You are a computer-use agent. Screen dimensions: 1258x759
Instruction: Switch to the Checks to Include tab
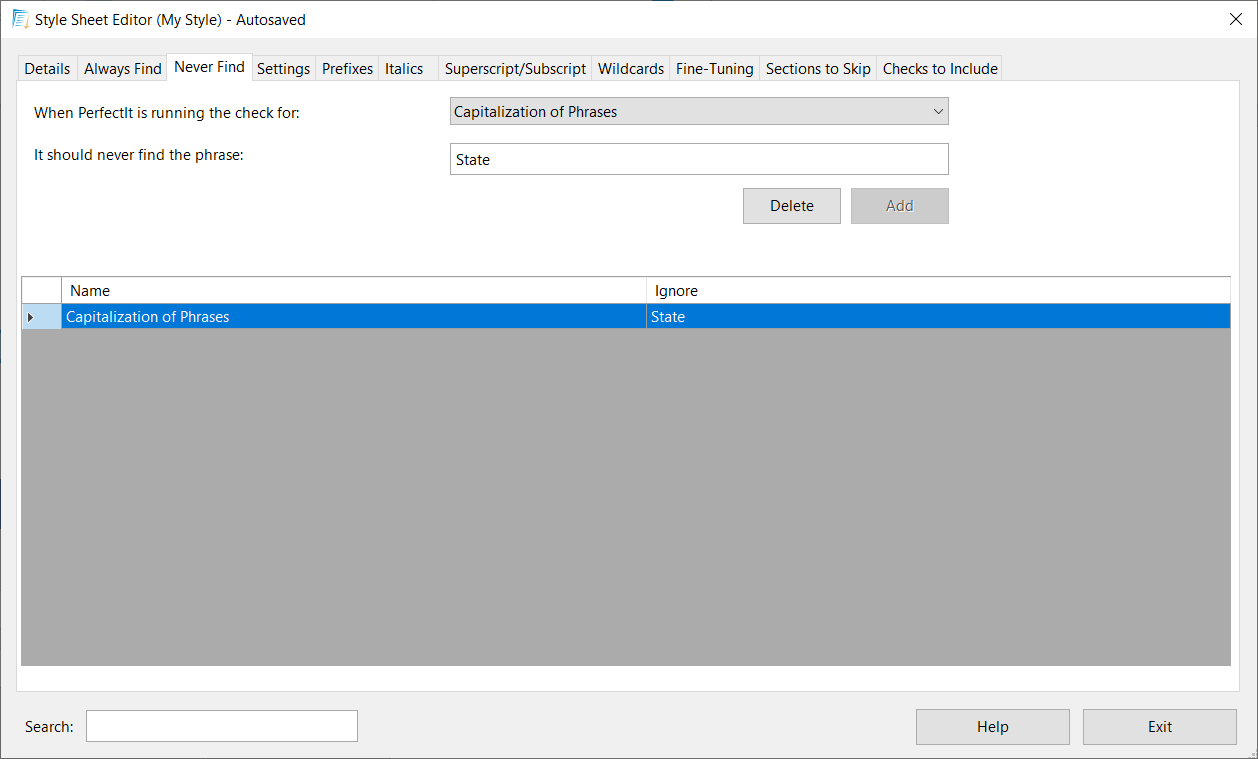pyautogui.click(x=940, y=69)
